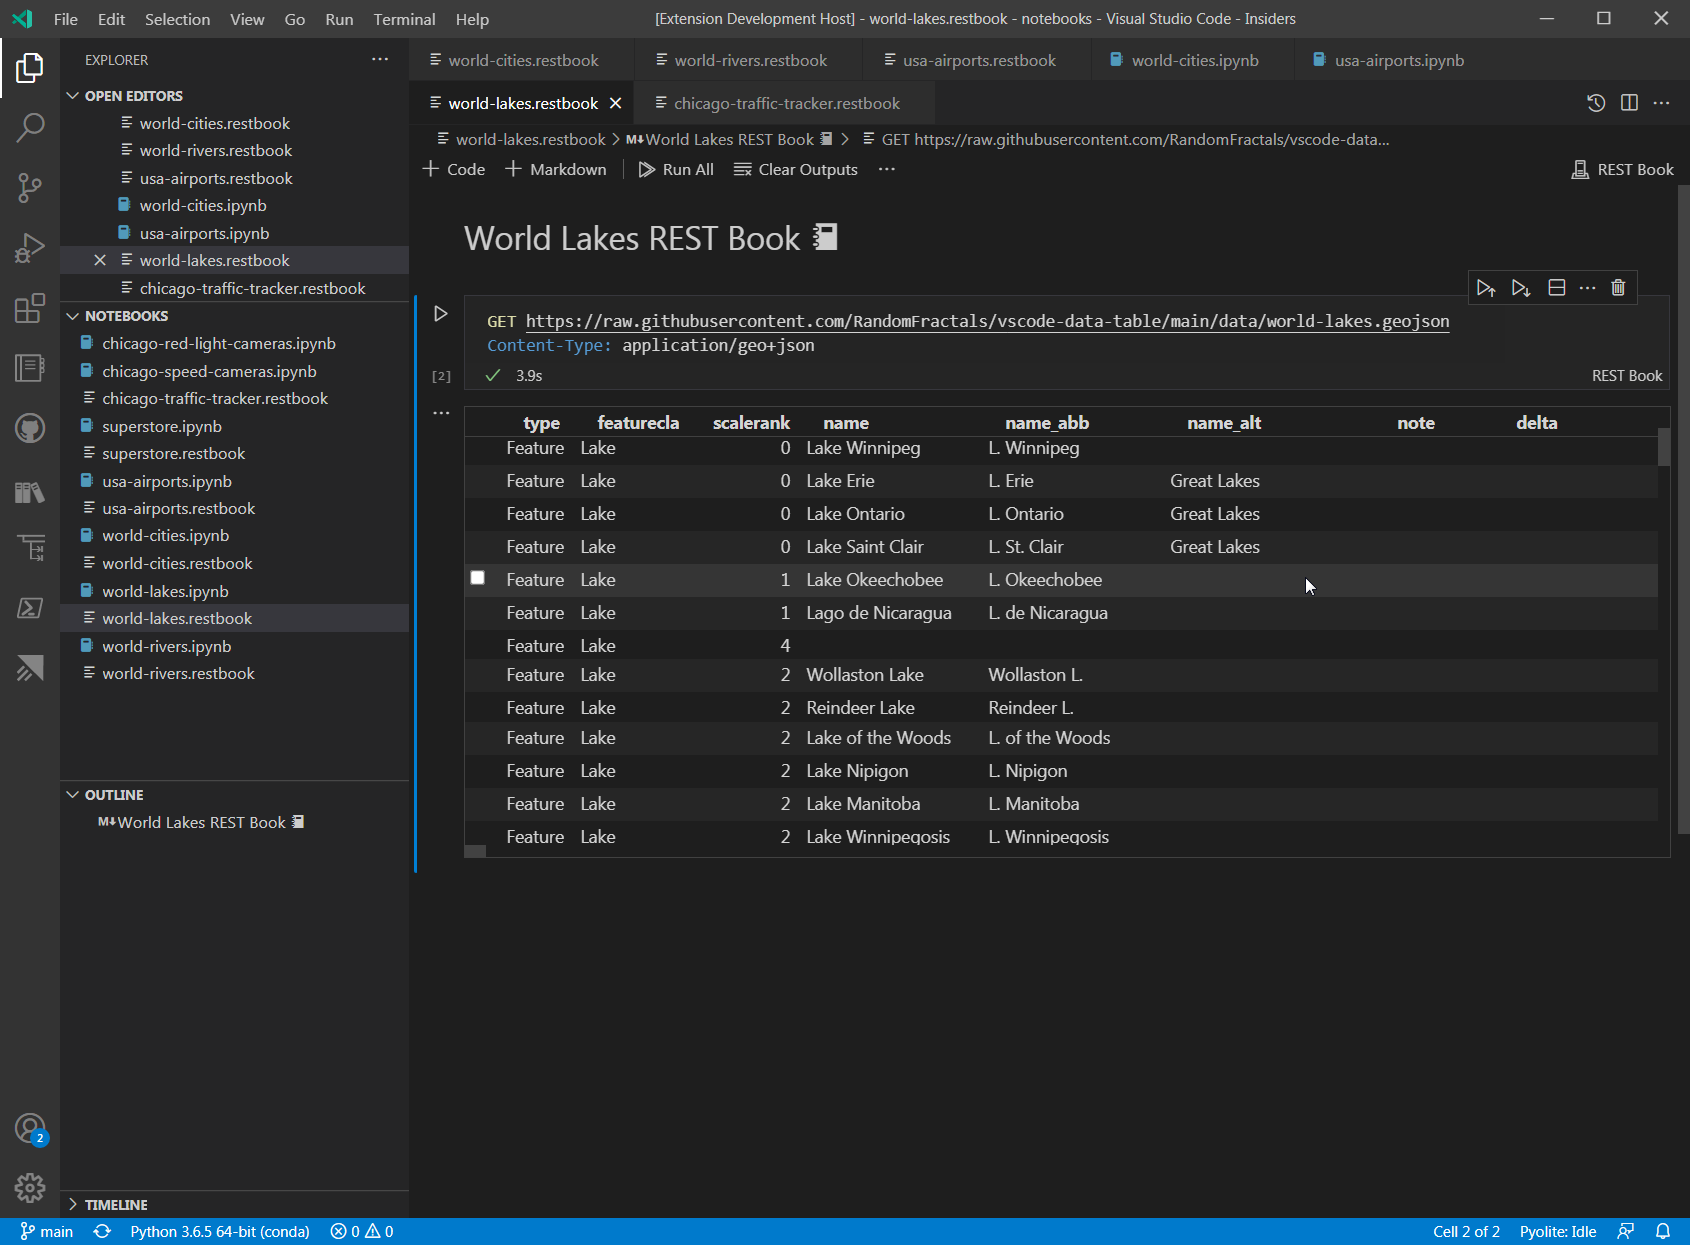Synchronize changes in status bar

pyautogui.click(x=102, y=1231)
